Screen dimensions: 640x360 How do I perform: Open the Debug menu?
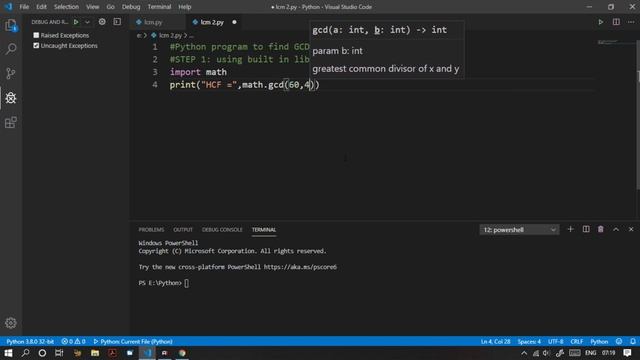click(131, 7)
